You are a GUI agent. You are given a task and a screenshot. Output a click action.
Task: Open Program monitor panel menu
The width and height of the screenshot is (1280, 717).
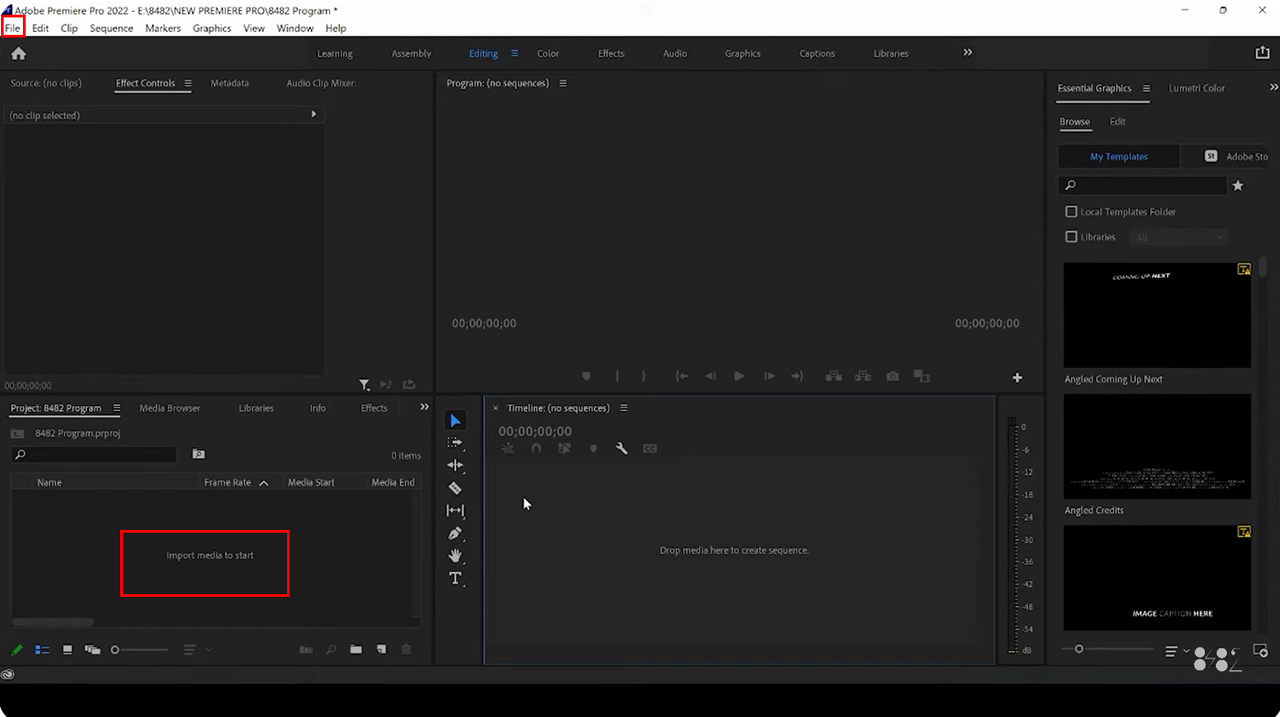click(562, 83)
